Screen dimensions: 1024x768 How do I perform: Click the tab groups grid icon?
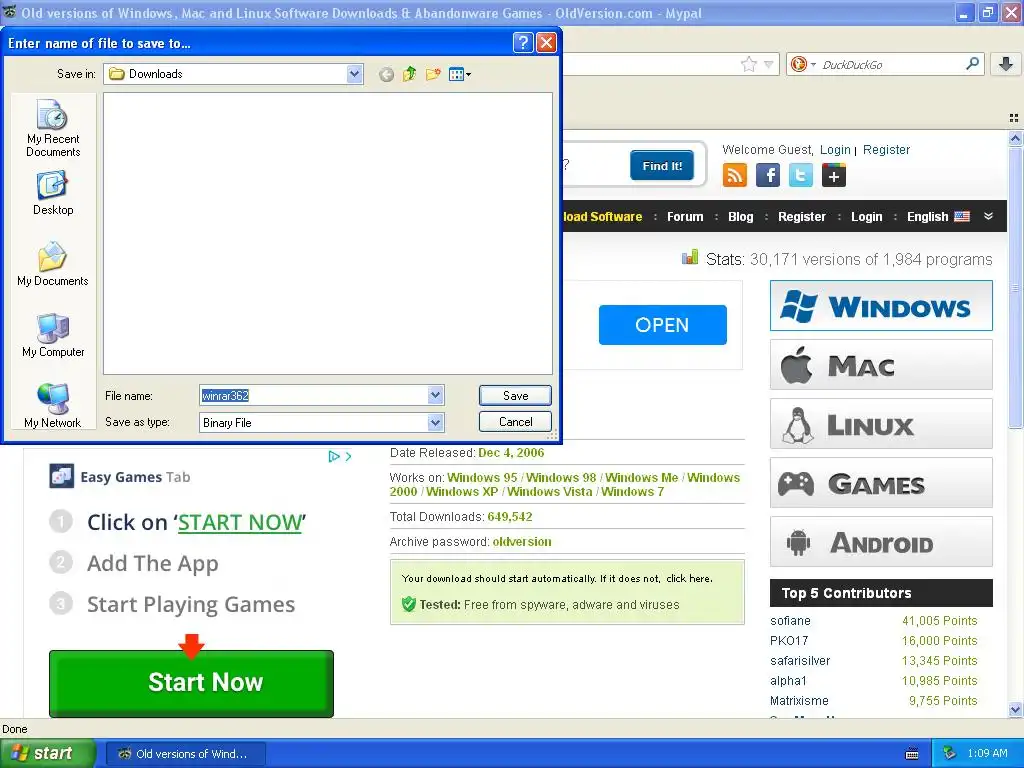click(x=1014, y=118)
